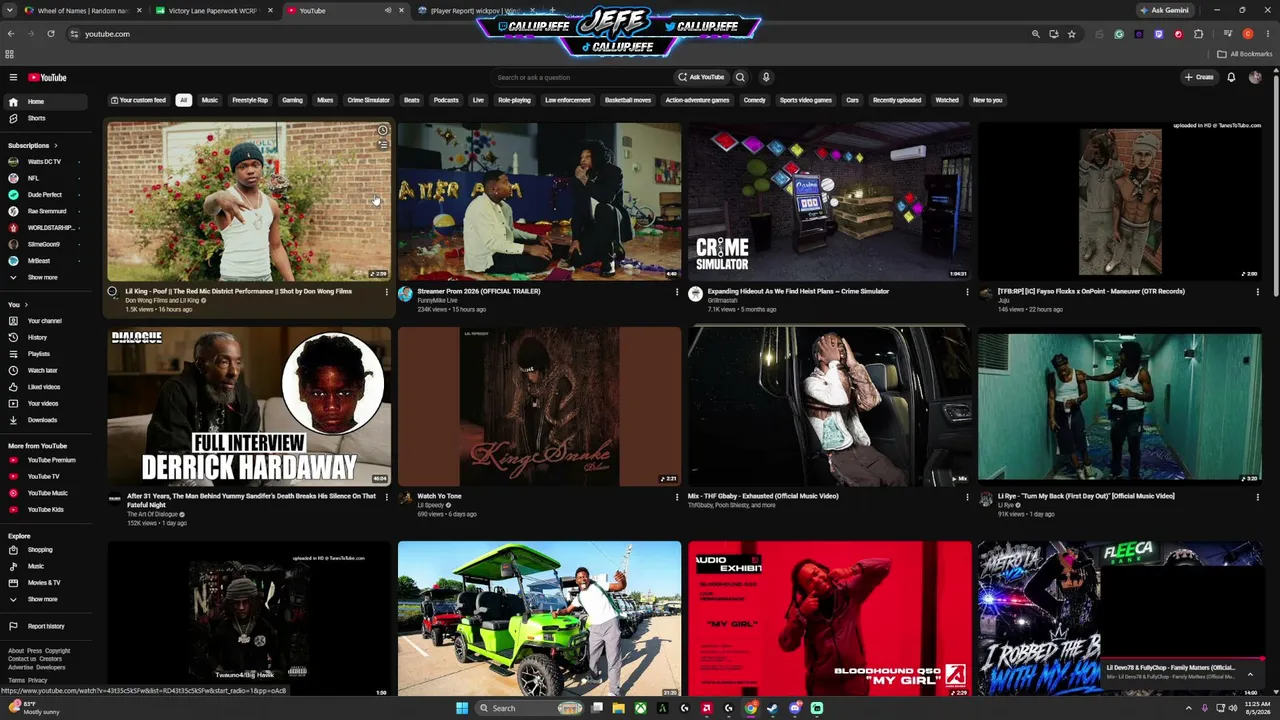Open Downloads in the sidebar
The height and width of the screenshot is (720, 1280).
click(46, 420)
